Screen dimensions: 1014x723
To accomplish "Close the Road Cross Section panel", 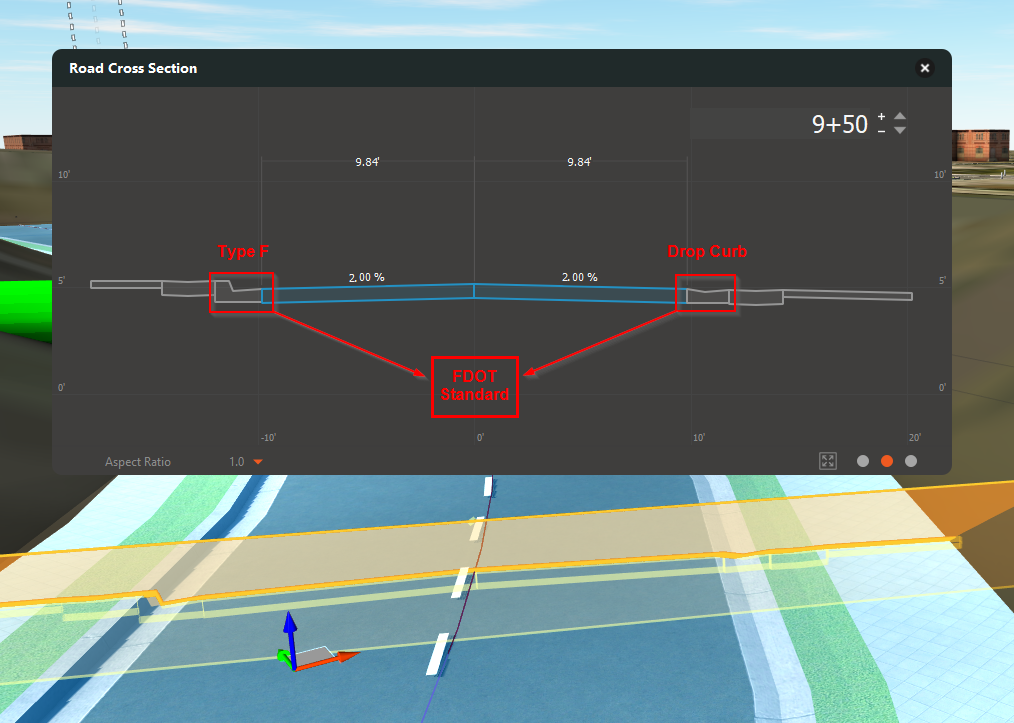I will coord(924,68).
